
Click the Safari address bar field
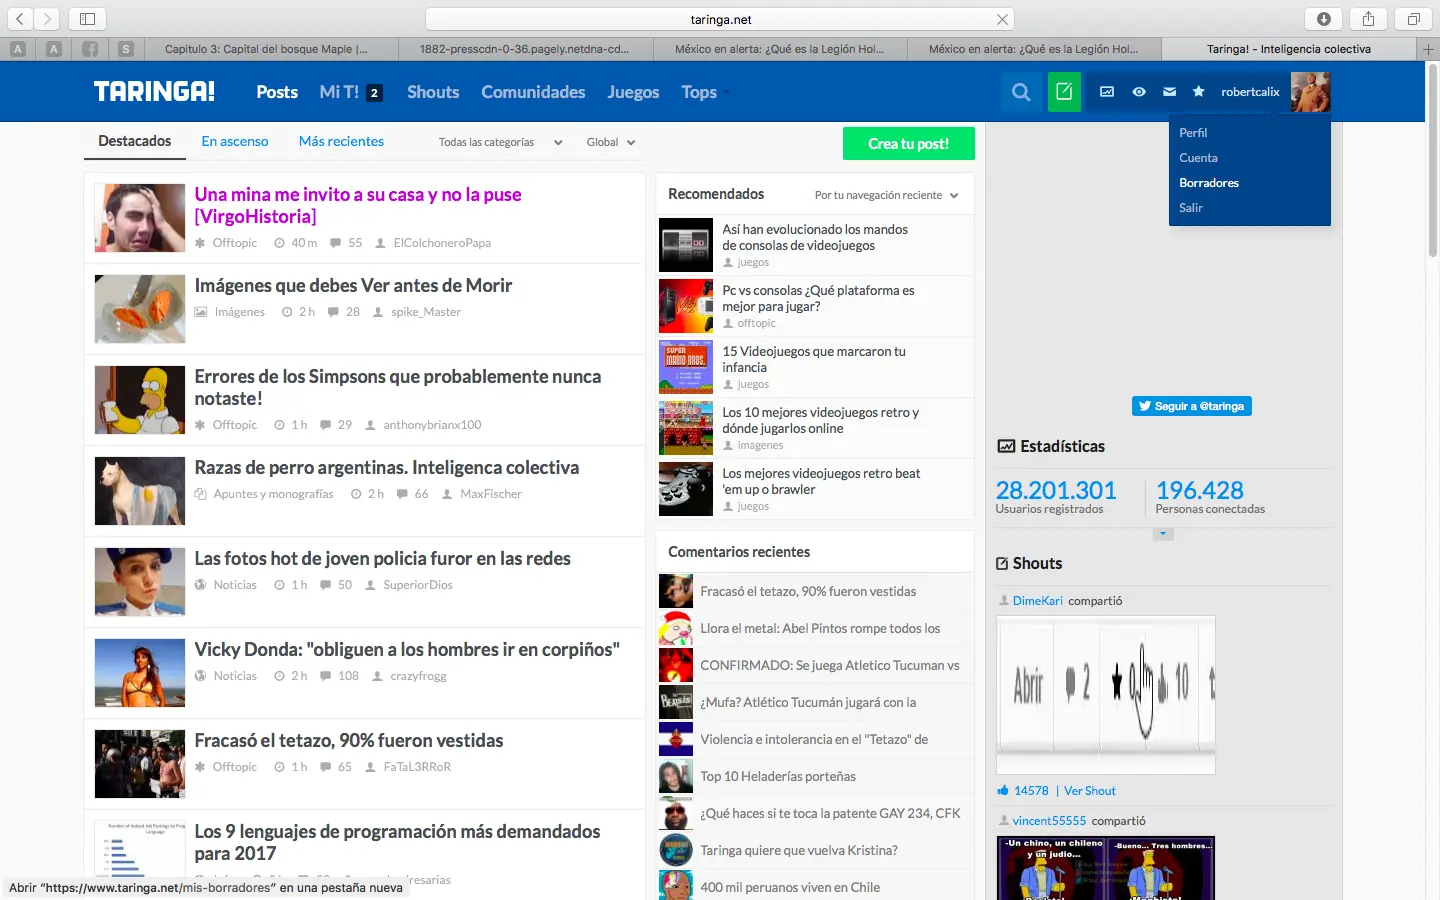pos(720,19)
